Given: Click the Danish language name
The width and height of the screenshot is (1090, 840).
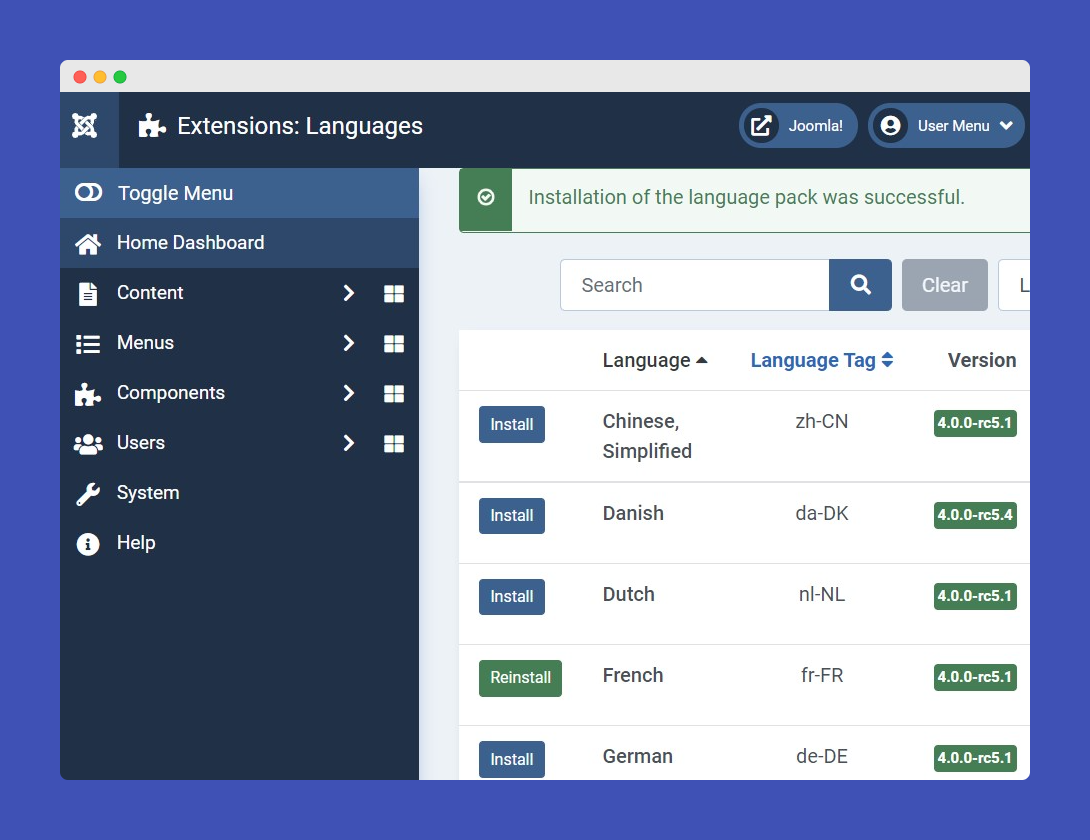Looking at the screenshot, I should pyautogui.click(x=633, y=513).
